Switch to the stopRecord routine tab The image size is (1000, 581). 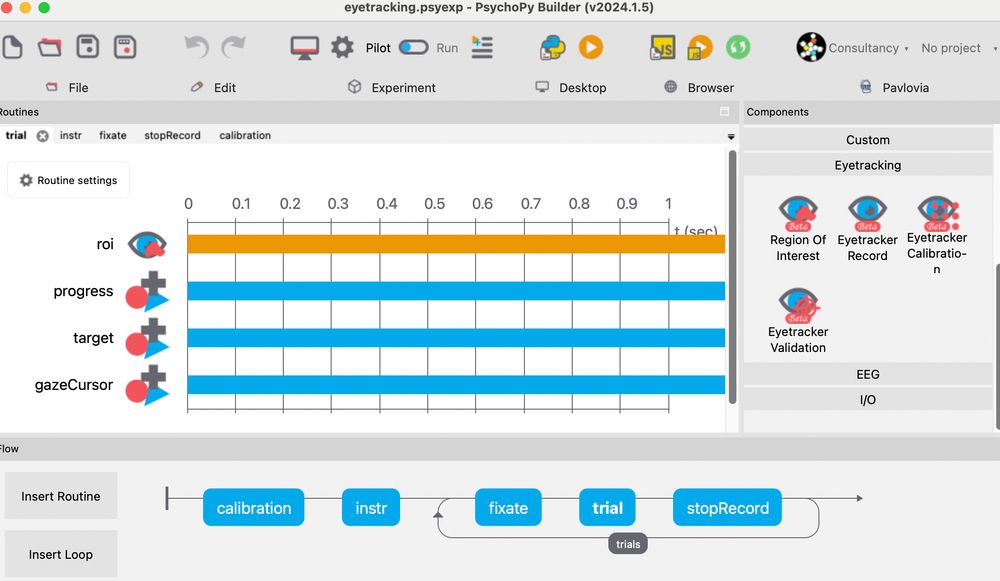pyautogui.click(x=172, y=135)
